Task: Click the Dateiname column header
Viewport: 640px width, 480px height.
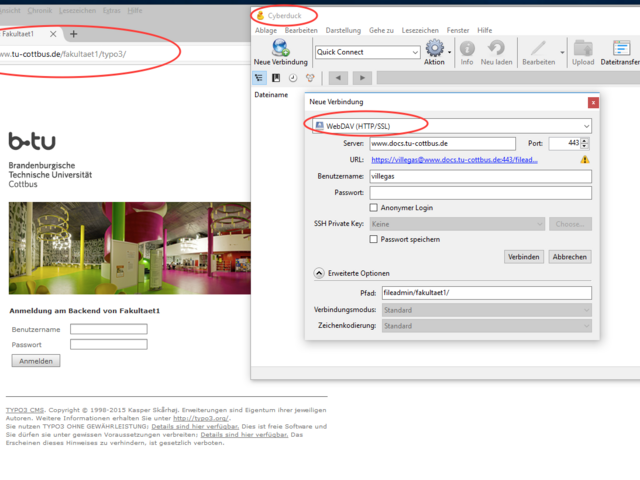Action: point(271,95)
